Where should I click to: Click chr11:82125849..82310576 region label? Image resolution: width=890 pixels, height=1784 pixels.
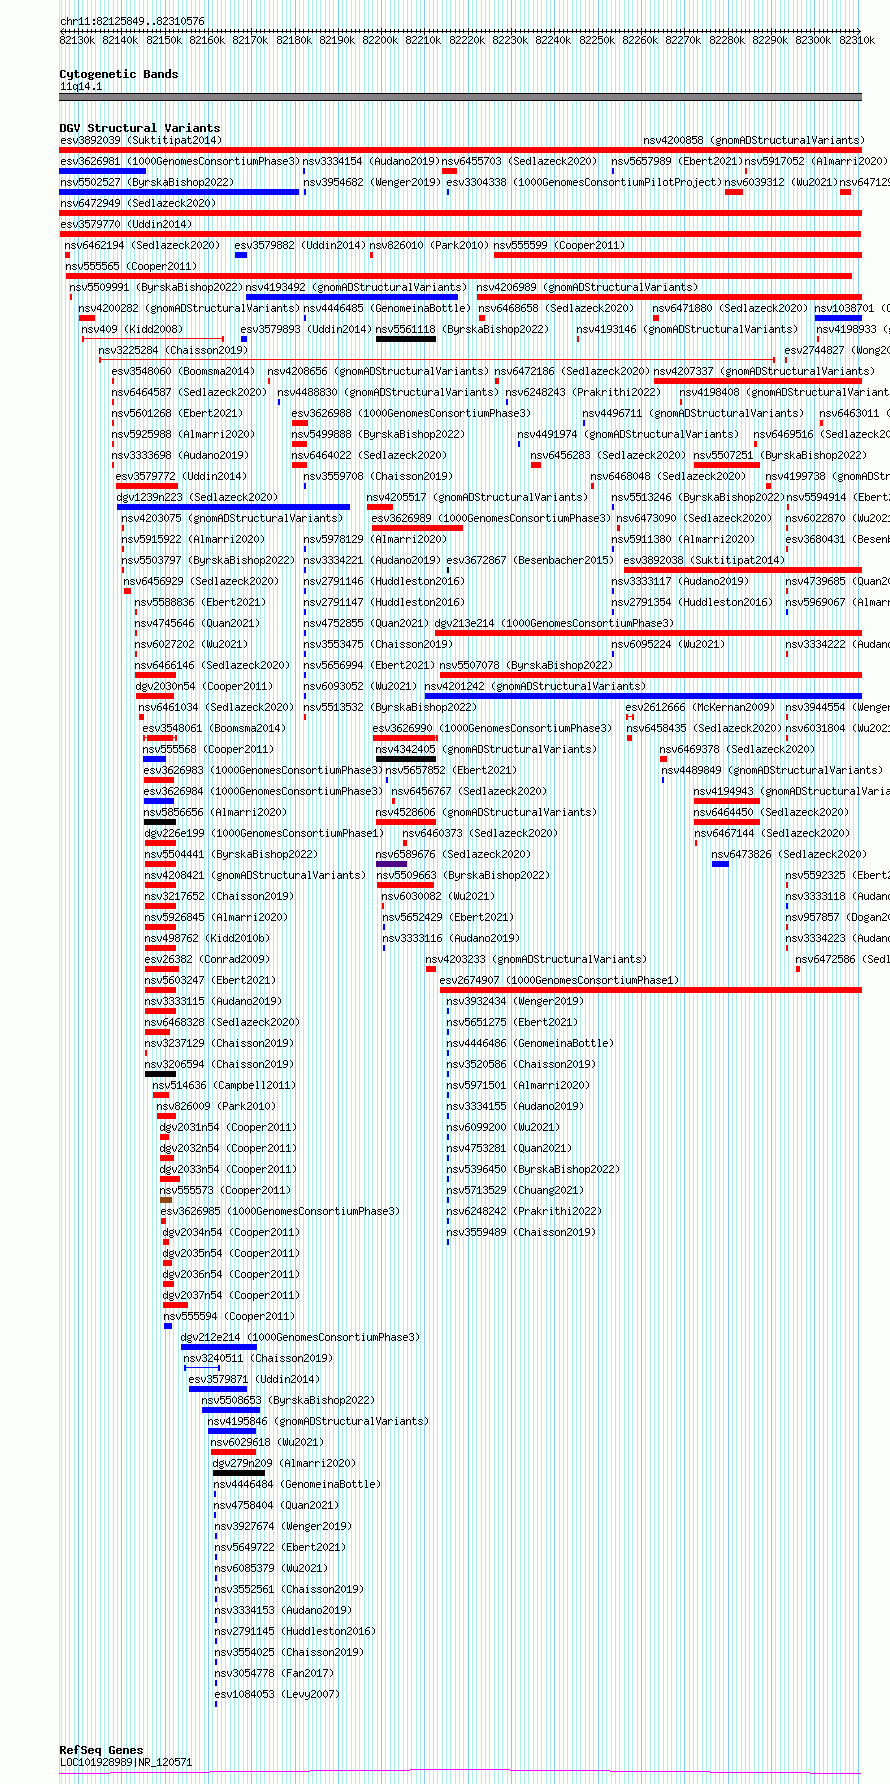(132, 21)
